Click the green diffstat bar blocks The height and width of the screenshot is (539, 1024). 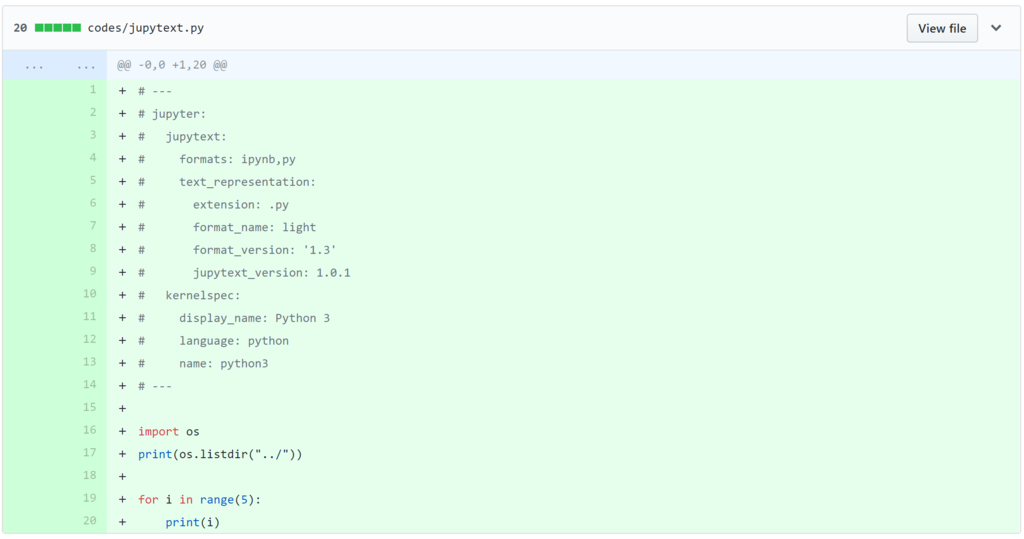(57, 27)
